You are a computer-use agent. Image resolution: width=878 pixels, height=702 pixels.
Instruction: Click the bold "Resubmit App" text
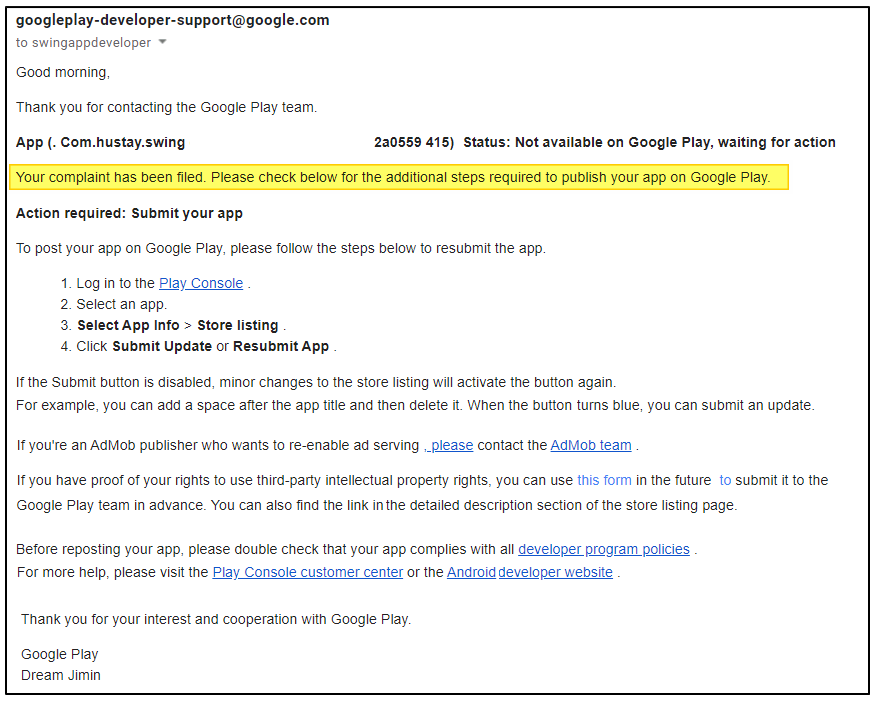pos(281,346)
